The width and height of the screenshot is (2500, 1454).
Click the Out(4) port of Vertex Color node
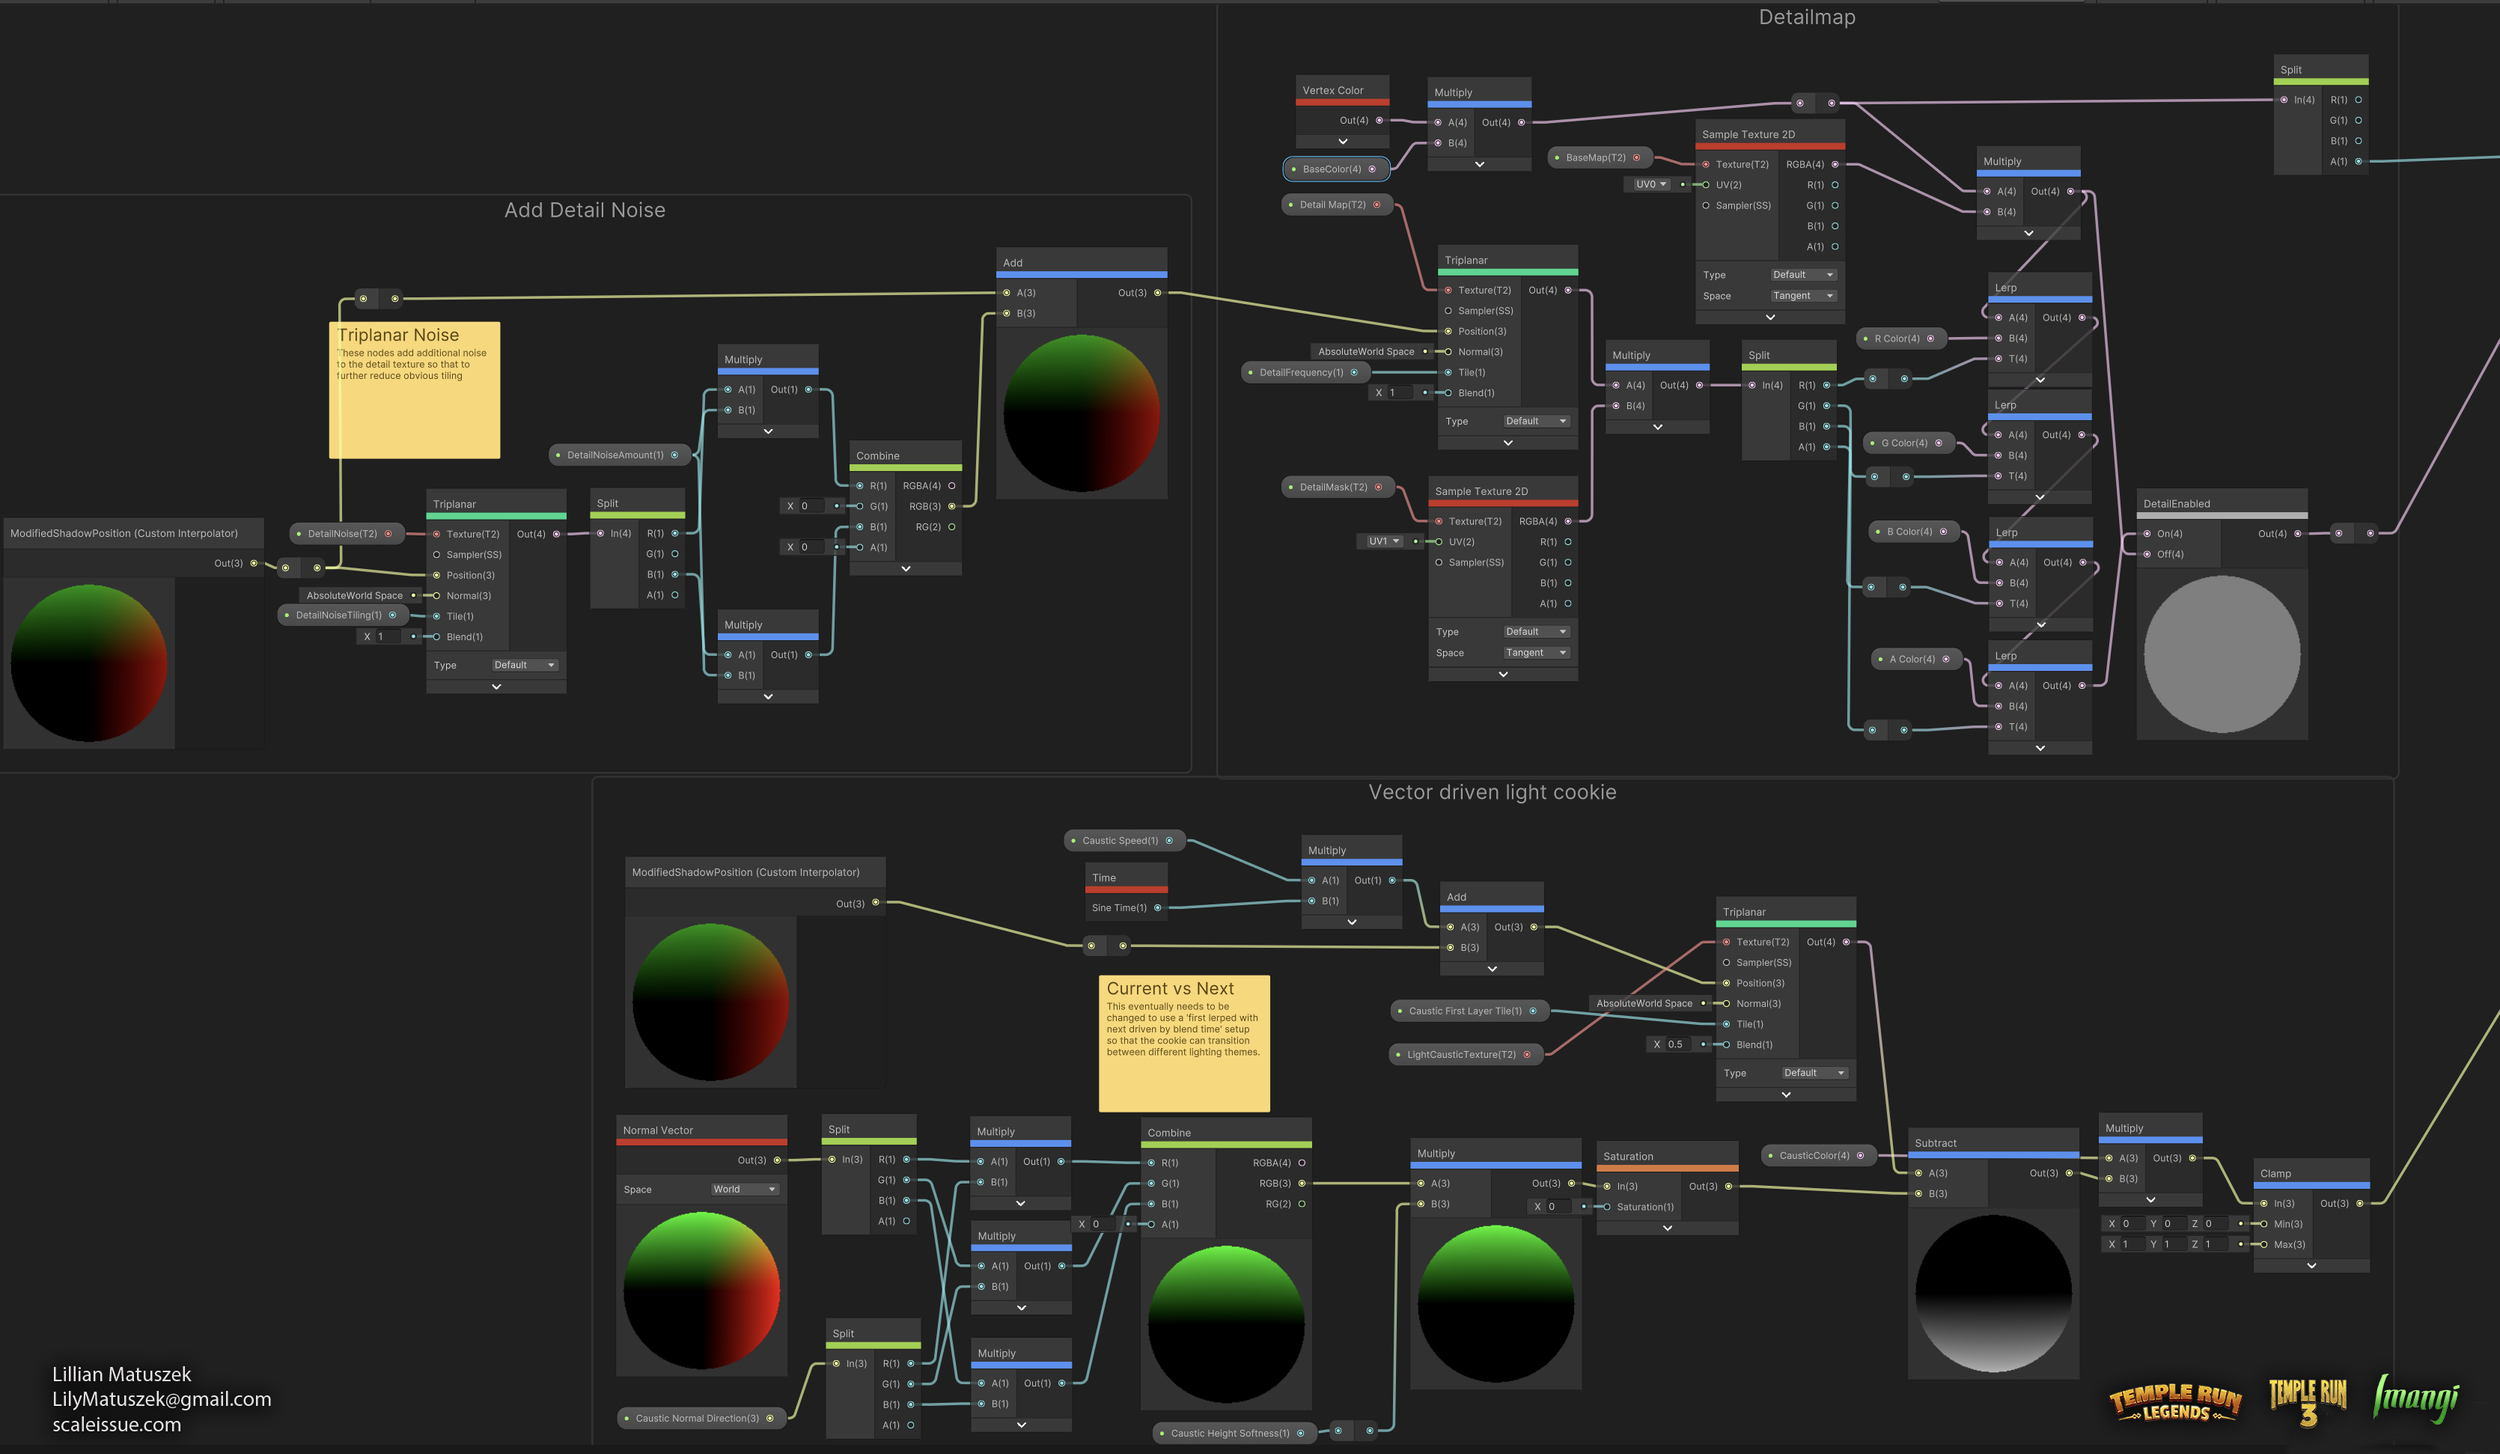1379,120
